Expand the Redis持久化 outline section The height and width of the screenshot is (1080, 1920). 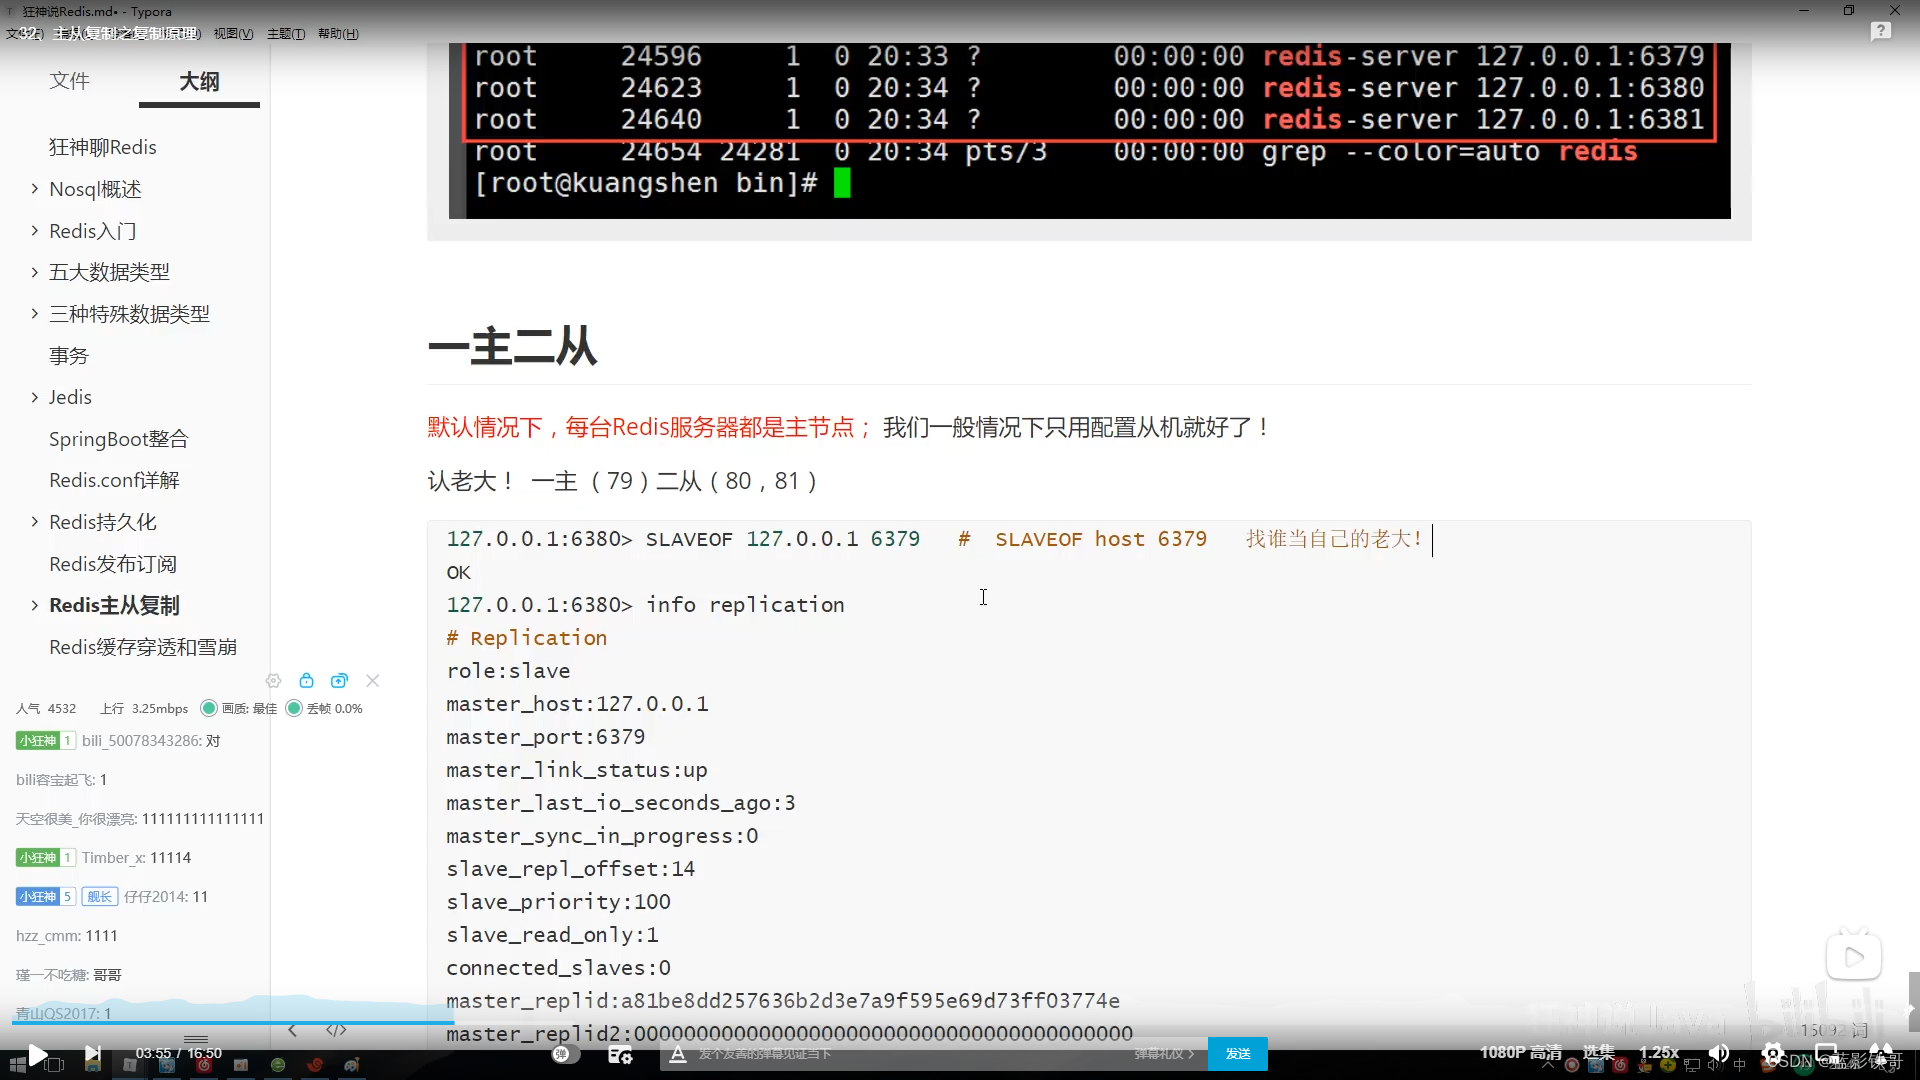pyautogui.click(x=35, y=522)
